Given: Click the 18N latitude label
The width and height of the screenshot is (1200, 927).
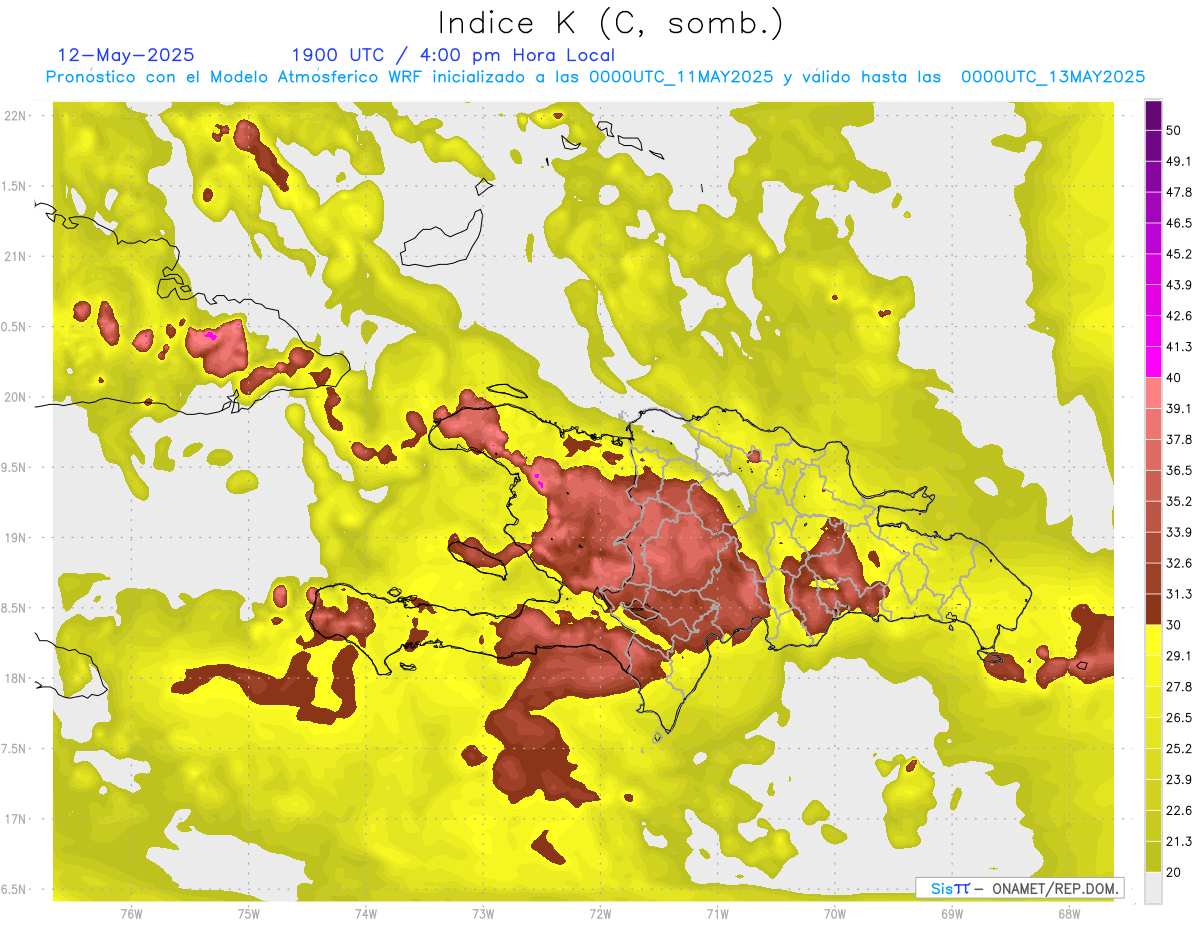Looking at the screenshot, I should click(15, 678).
